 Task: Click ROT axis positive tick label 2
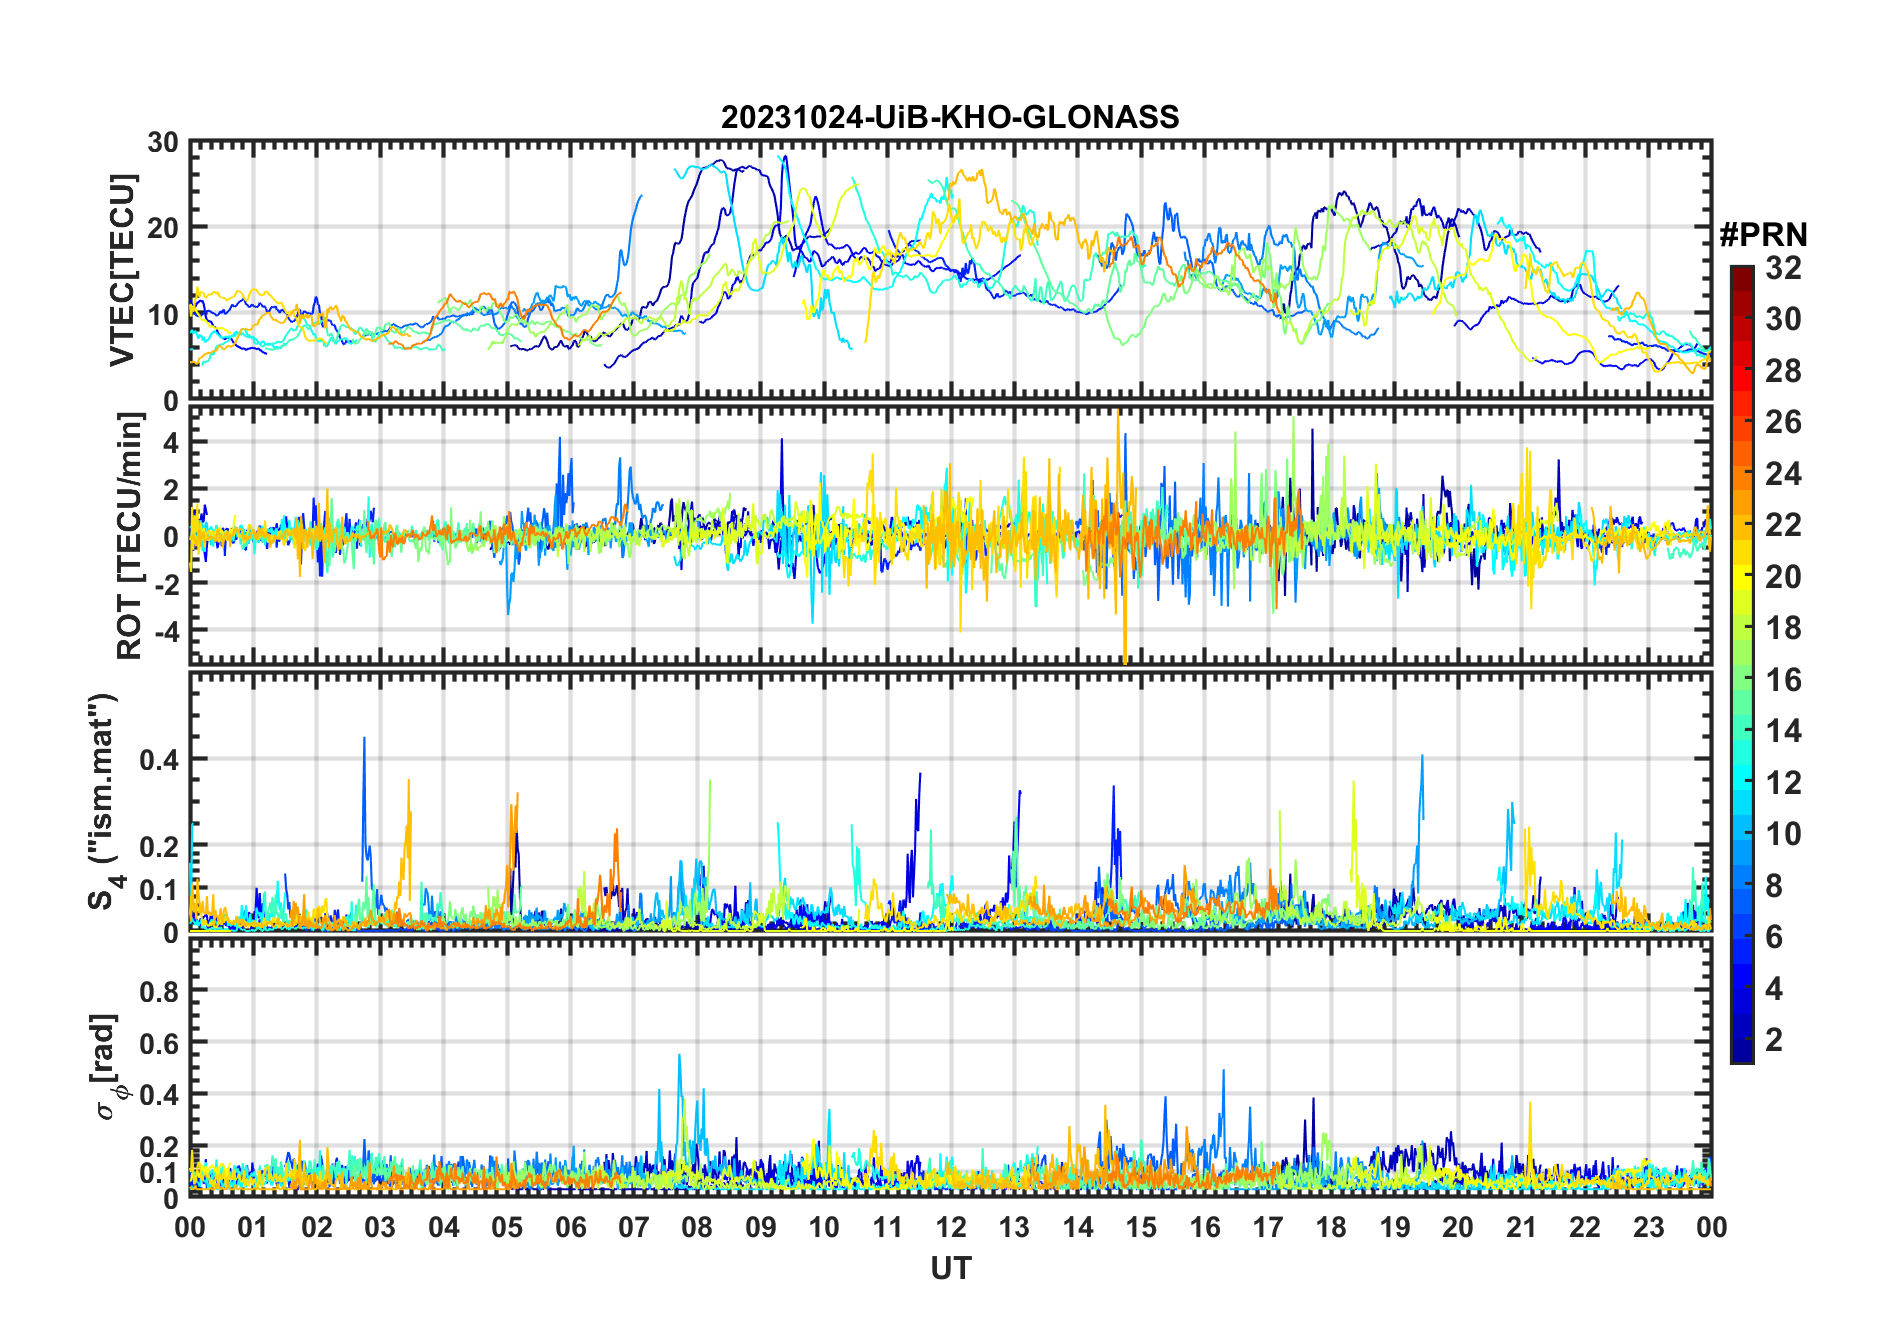pyautogui.click(x=171, y=490)
